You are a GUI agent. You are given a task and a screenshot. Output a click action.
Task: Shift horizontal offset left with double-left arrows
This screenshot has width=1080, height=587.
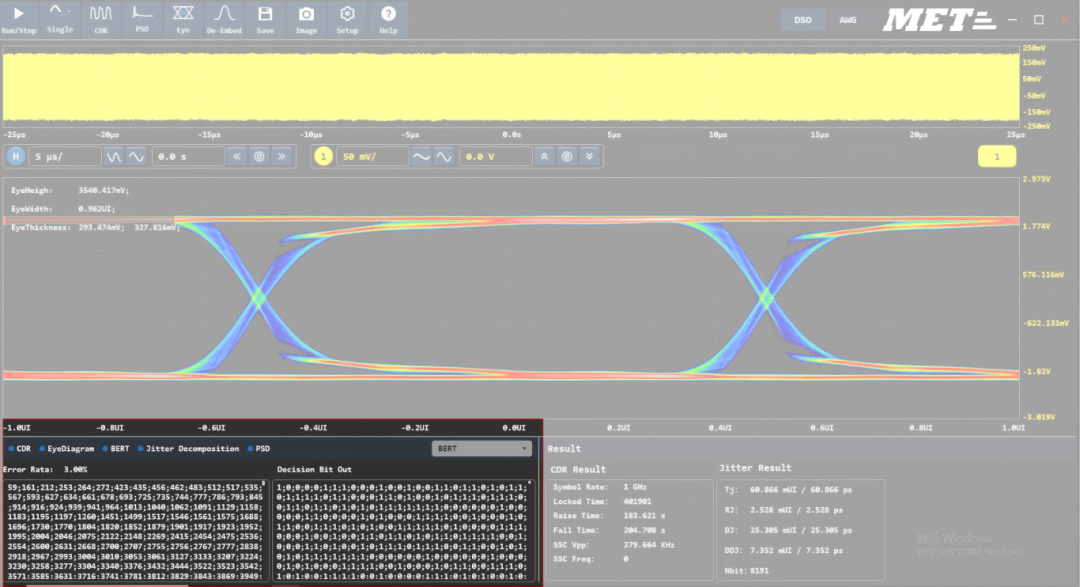tap(237, 156)
